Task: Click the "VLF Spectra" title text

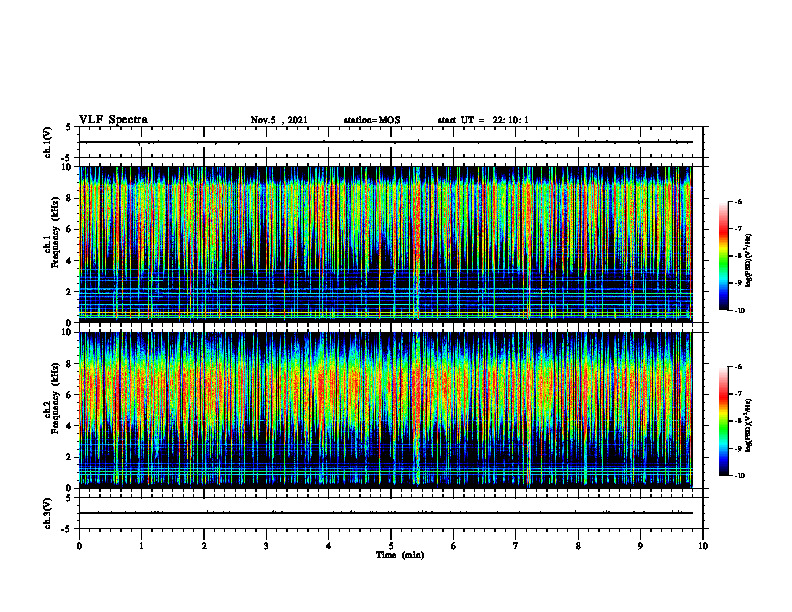Action: pyautogui.click(x=113, y=120)
